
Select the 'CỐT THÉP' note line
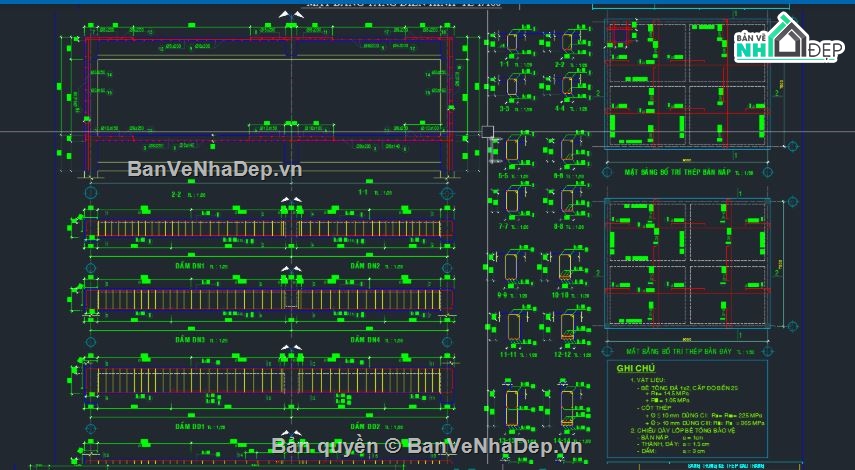pyautogui.click(x=655, y=408)
